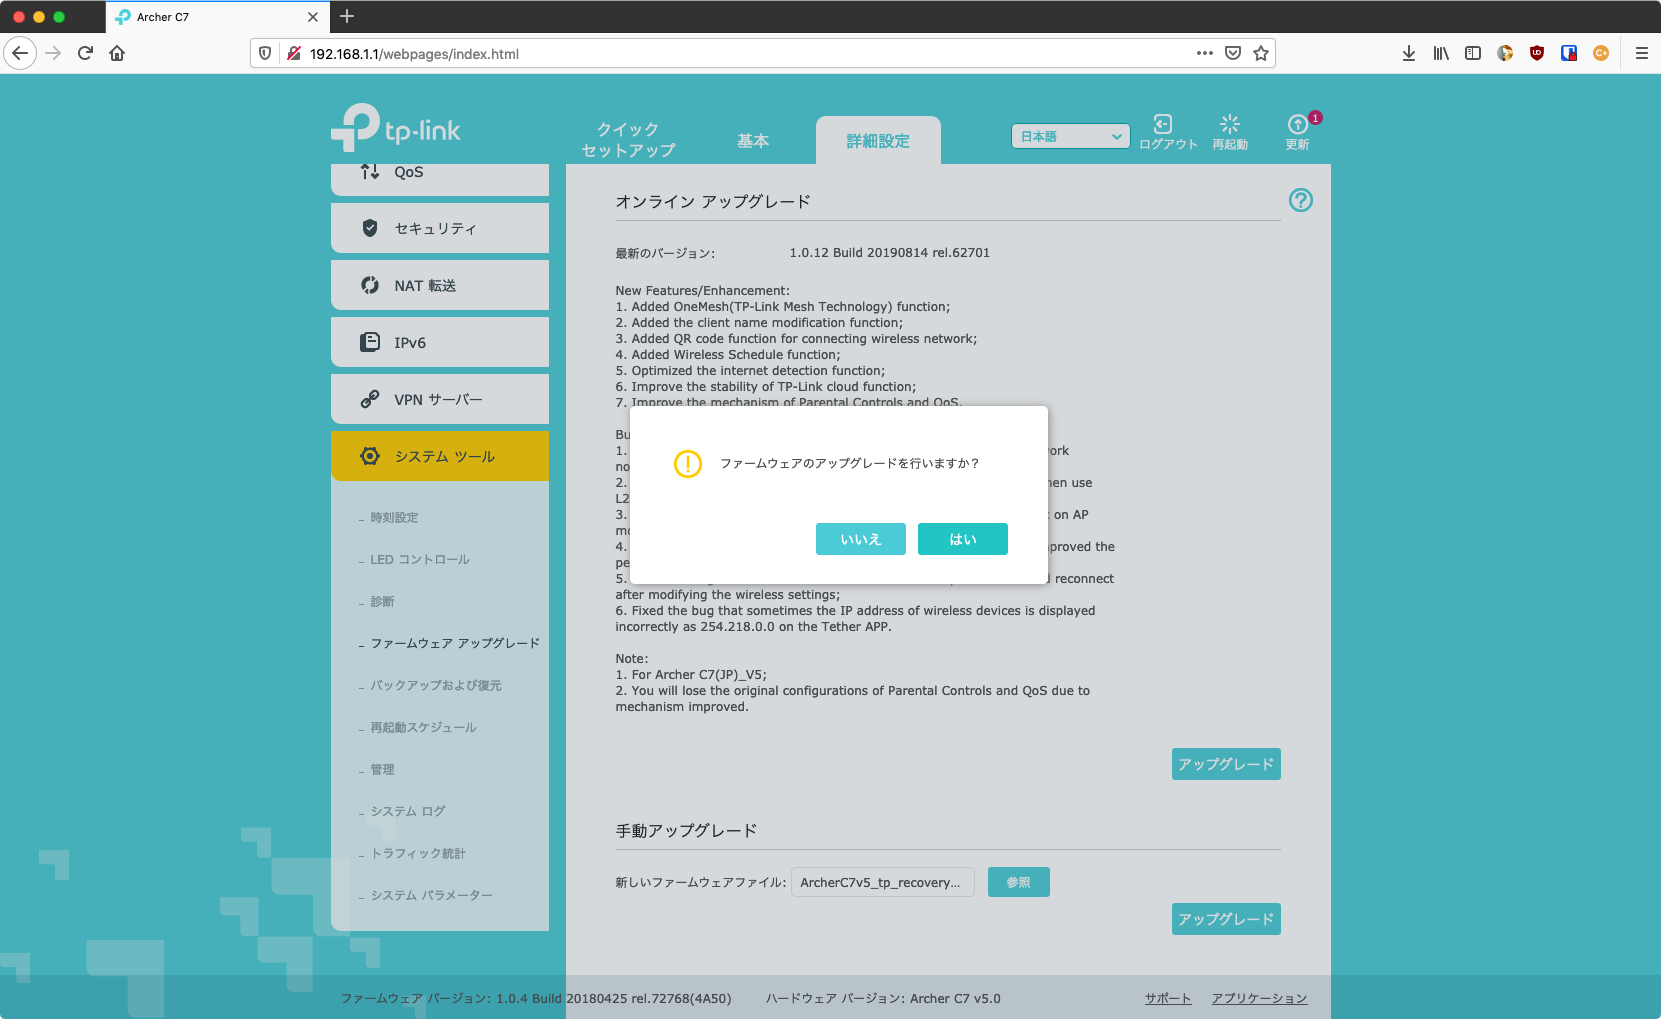Click the reboot icon (再起動)
1661x1019 pixels.
pyautogui.click(x=1230, y=124)
